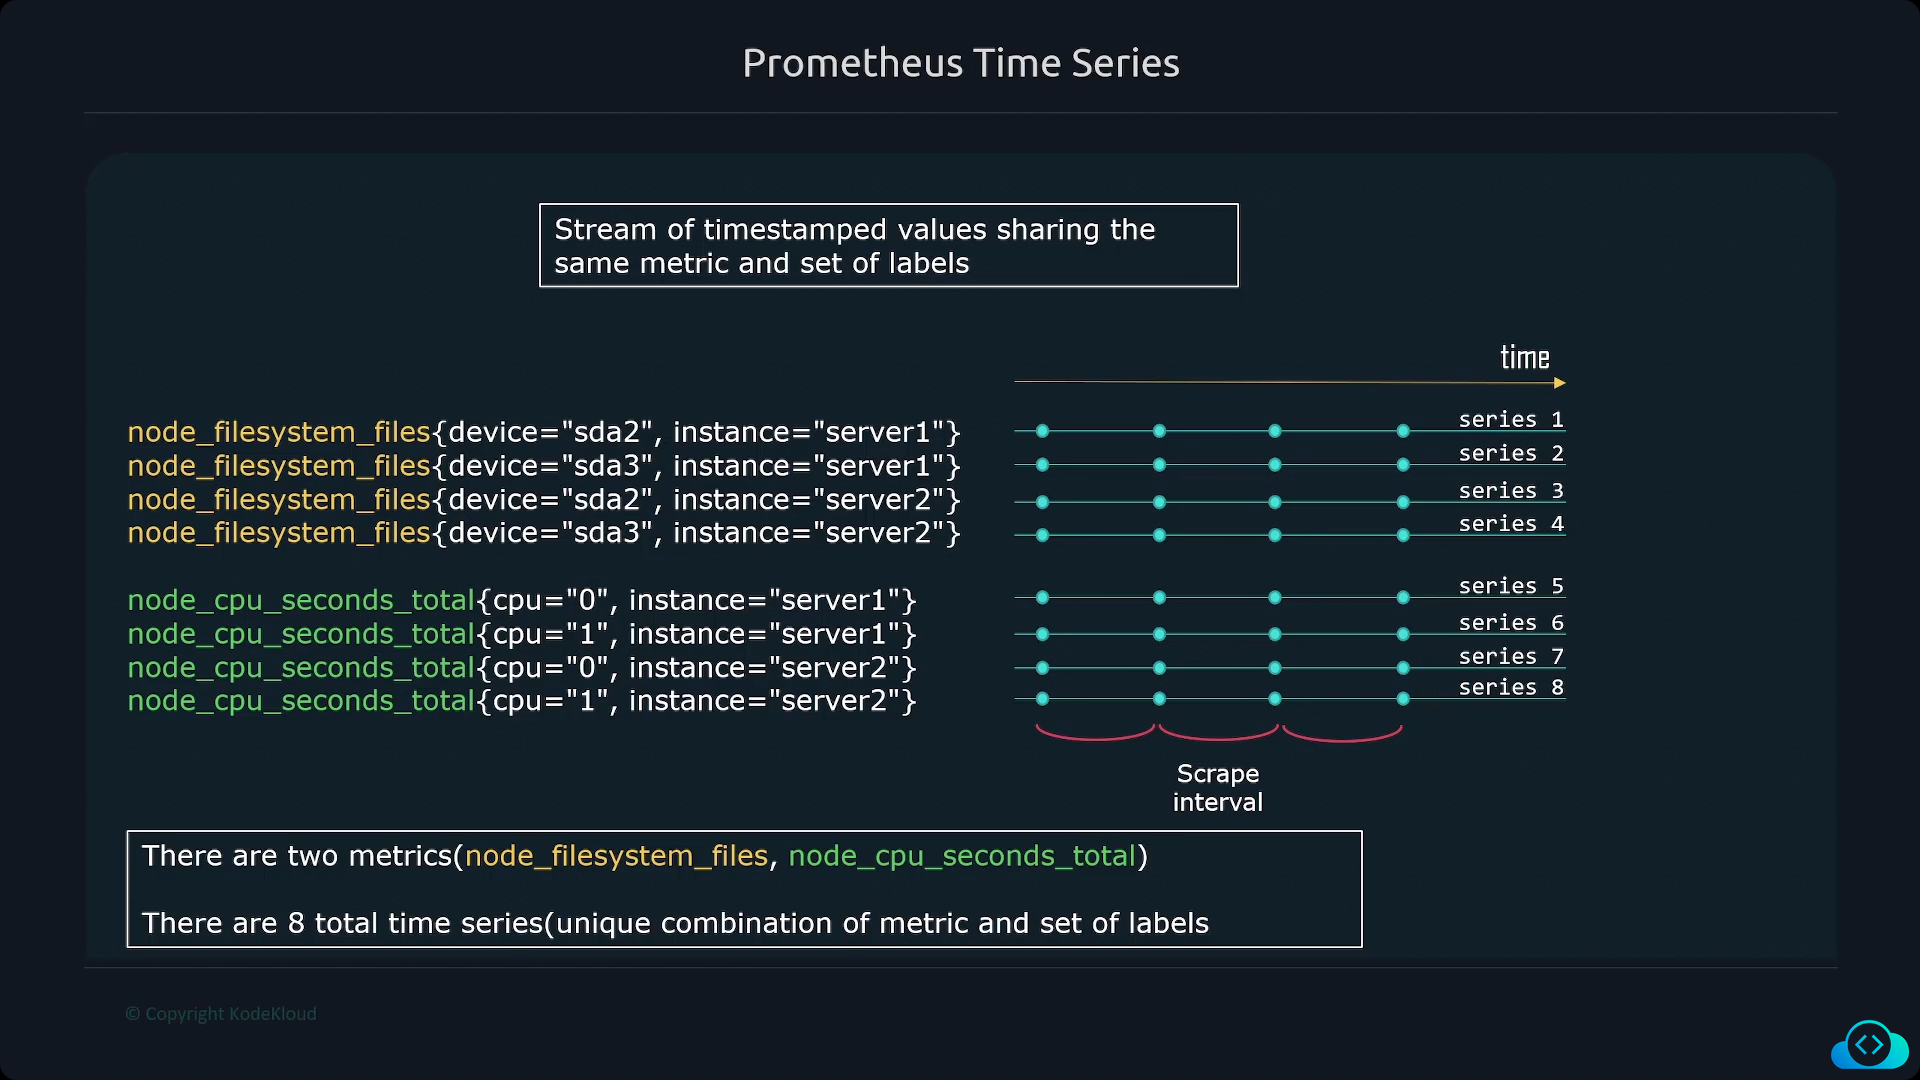Viewport: 1920px width, 1080px height.
Task: Click the series 3 label
Action: (x=1511, y=491)
